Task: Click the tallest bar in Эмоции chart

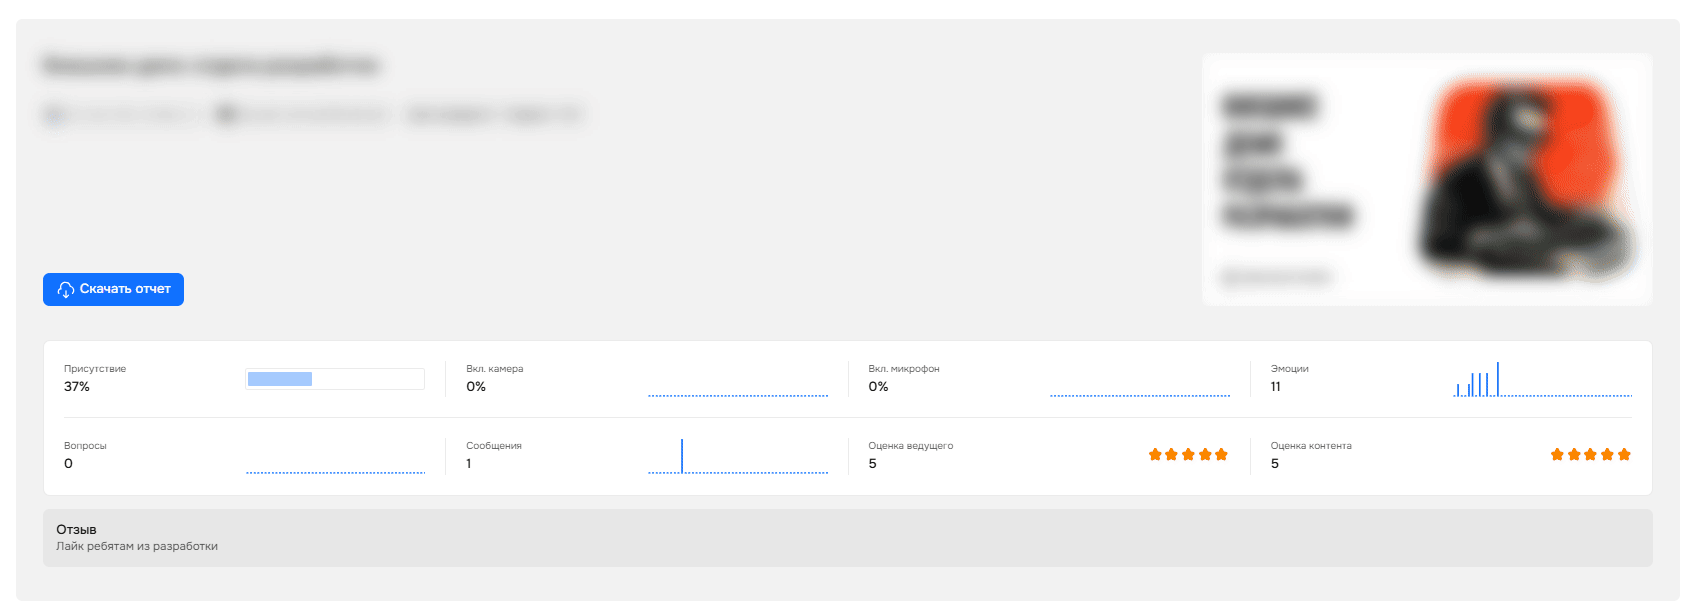Action: [1497, 379]
